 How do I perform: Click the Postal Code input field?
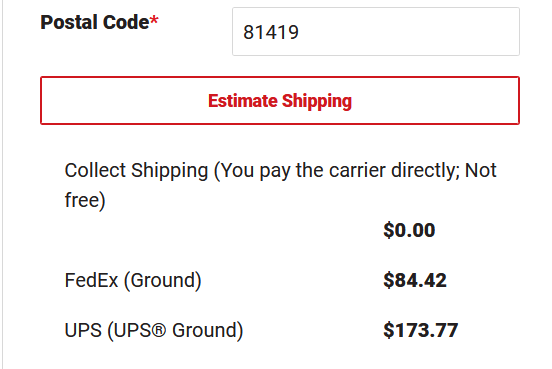click(376, 32)
